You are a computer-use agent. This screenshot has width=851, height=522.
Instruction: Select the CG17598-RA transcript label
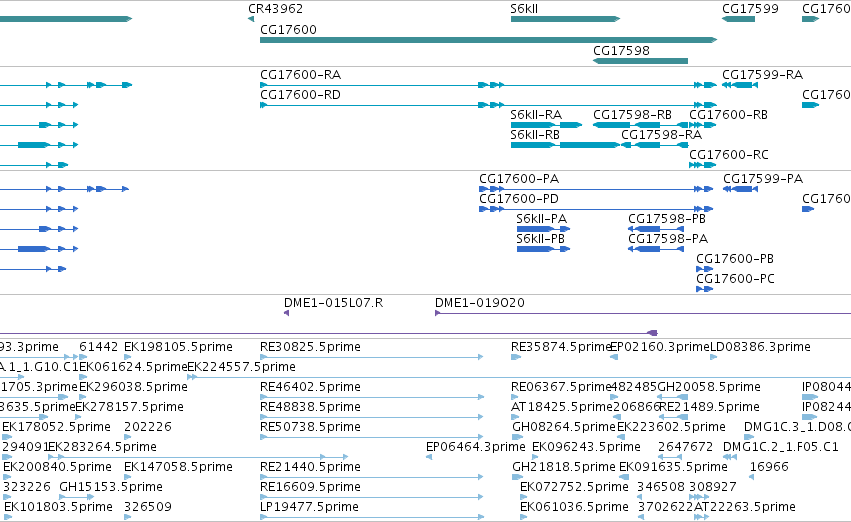[x=661, y=135]
